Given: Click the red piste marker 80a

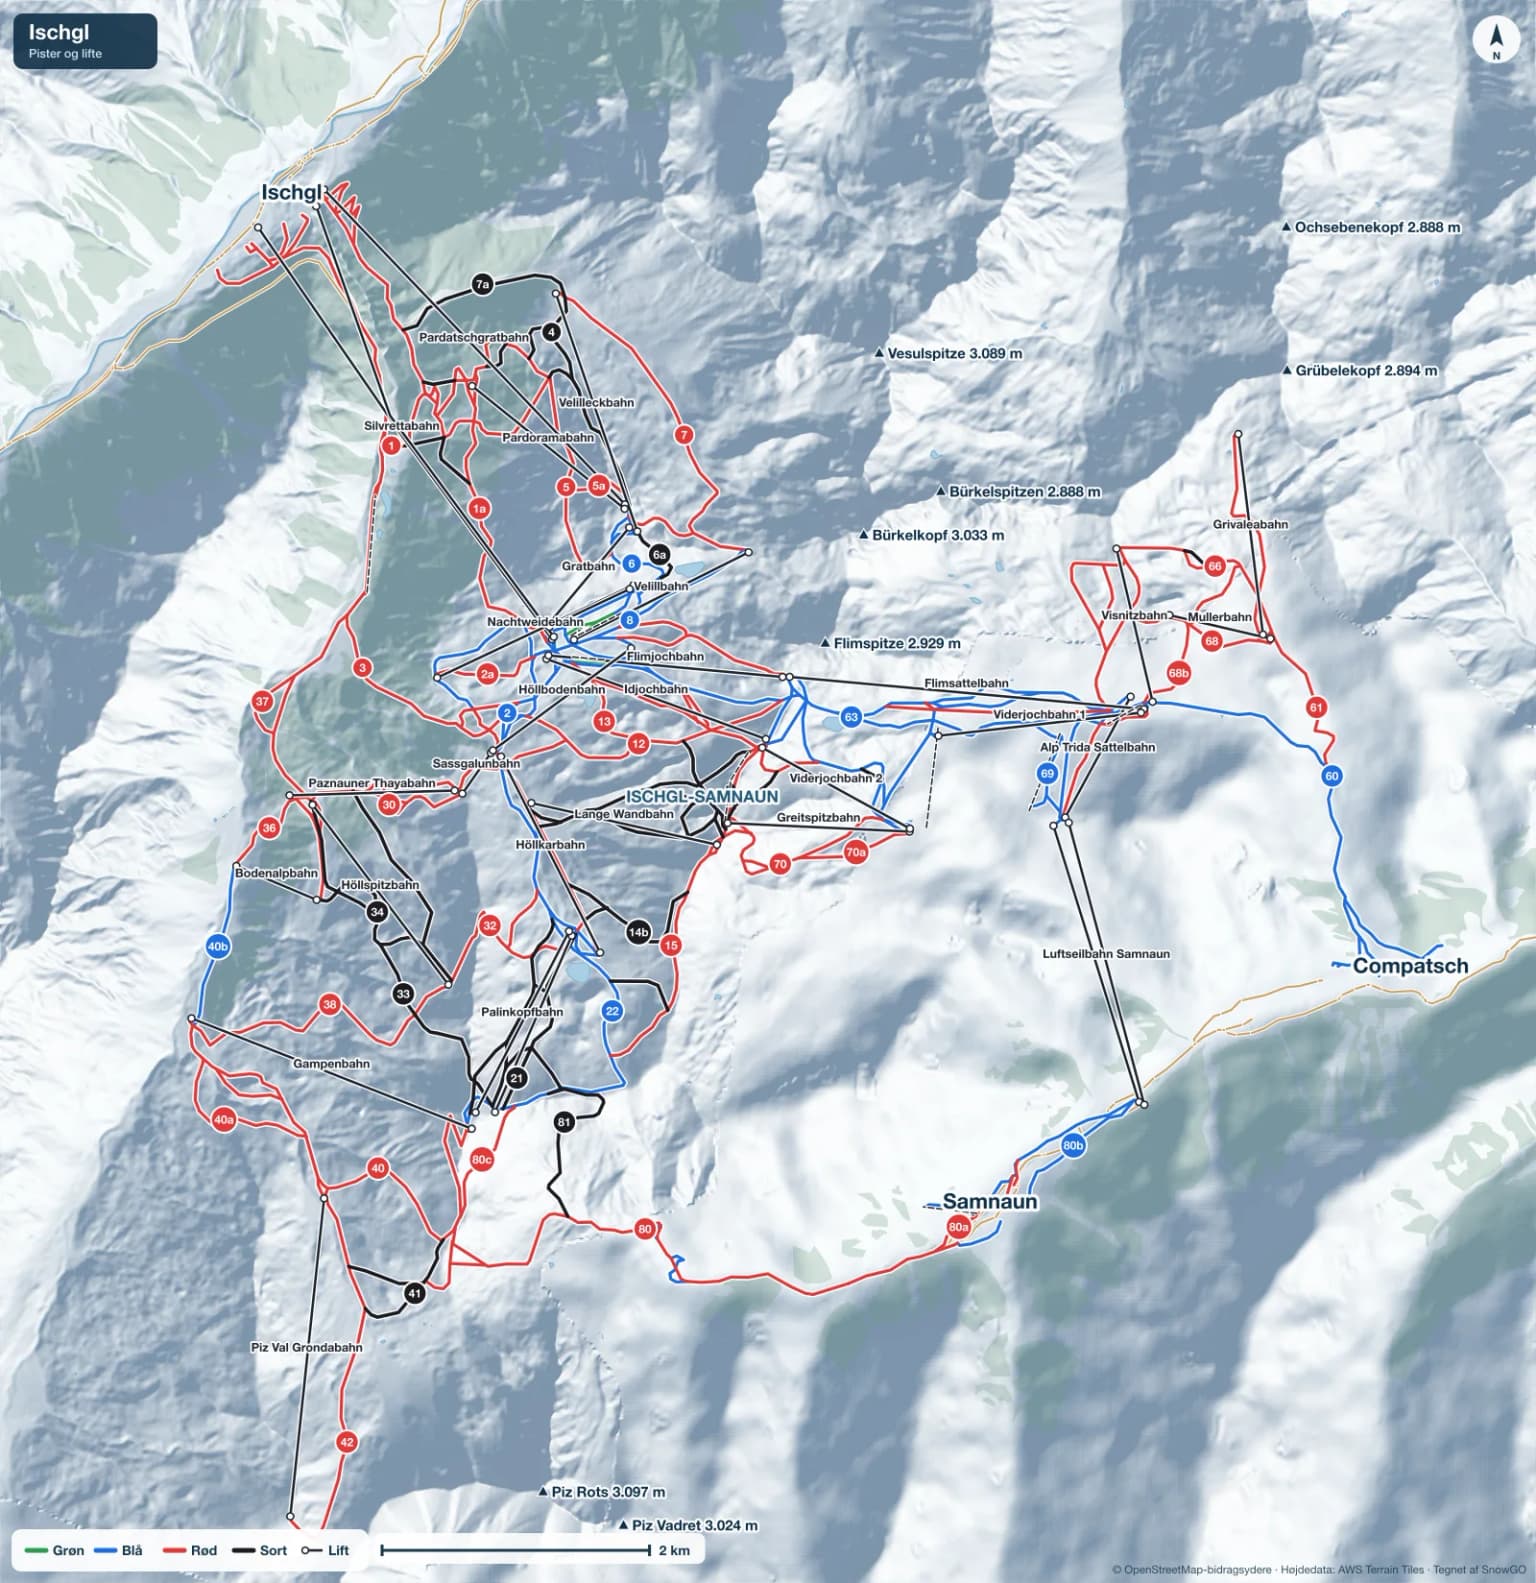Looking at the screenshot, I should (958, 1227).
